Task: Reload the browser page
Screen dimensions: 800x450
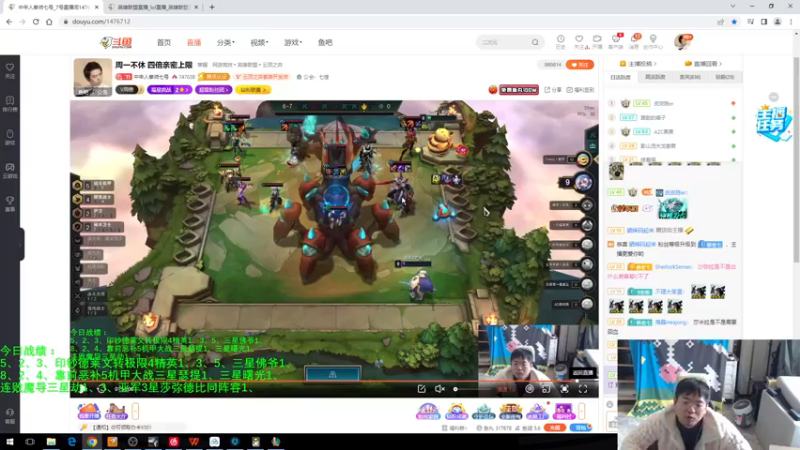Action: [36, 21]
